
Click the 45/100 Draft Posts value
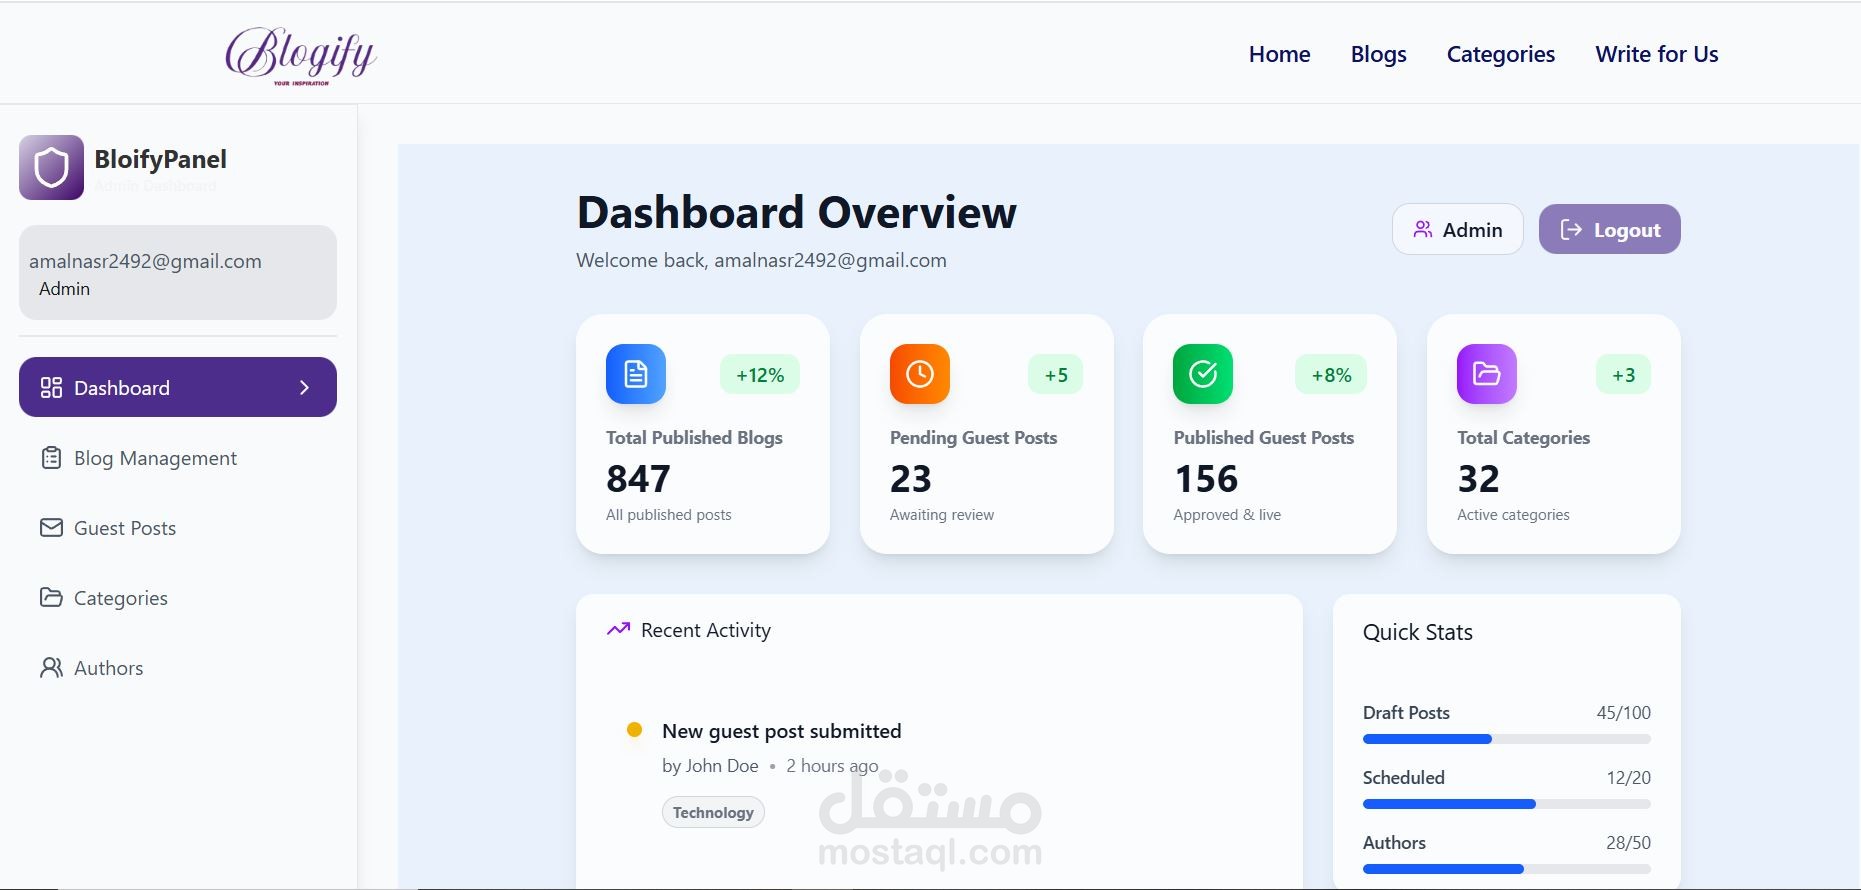click(1624, 713)
